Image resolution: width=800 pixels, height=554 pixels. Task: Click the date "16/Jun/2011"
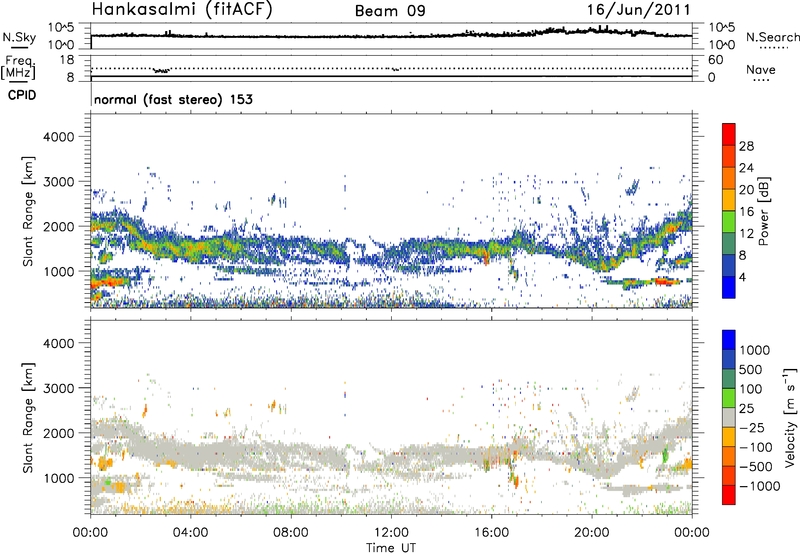tap(639, 10)
